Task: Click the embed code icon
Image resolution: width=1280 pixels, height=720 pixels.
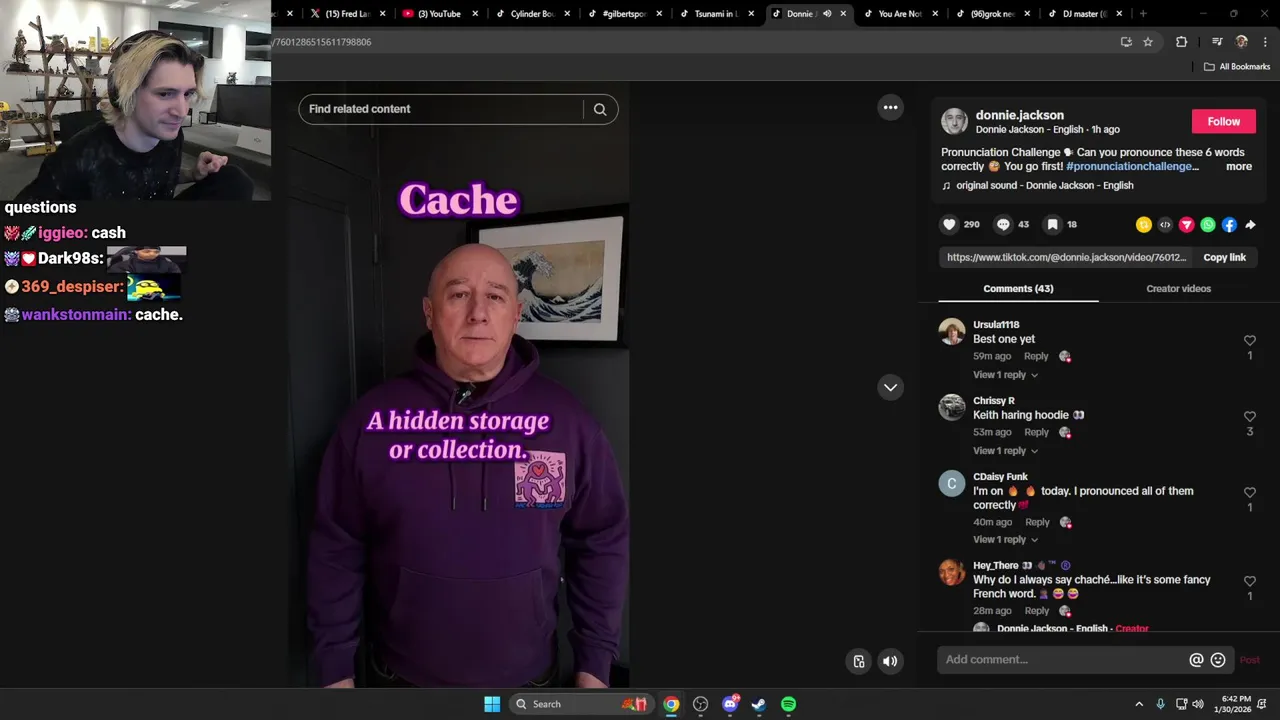Action: (x=1165, y=225)
